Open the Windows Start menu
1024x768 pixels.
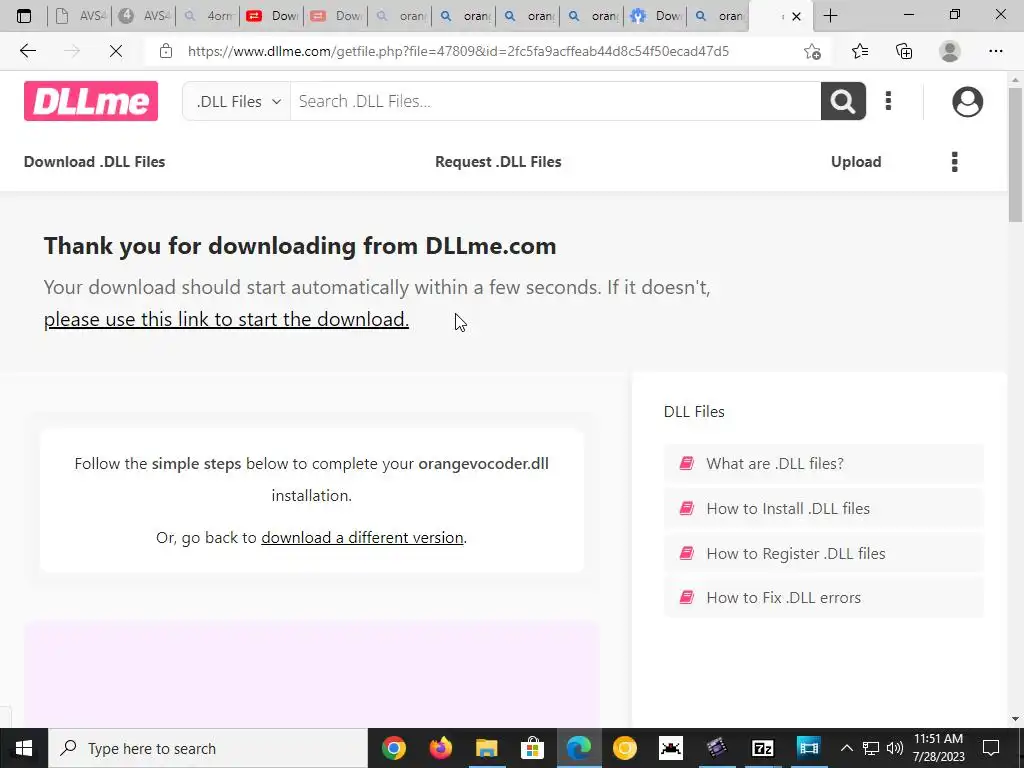24,748
